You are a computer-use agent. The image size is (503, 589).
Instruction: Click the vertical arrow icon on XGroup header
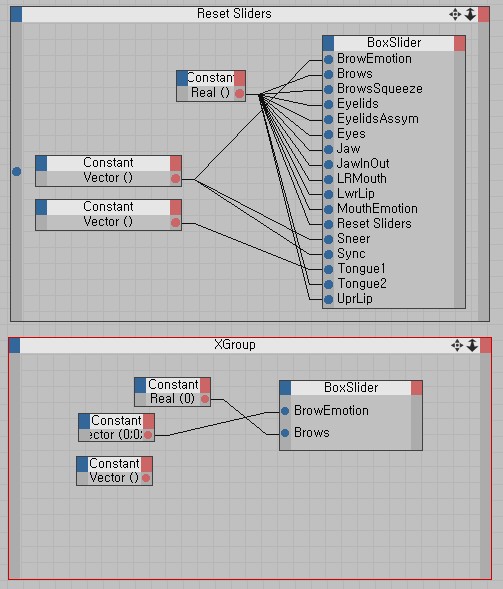472,345
